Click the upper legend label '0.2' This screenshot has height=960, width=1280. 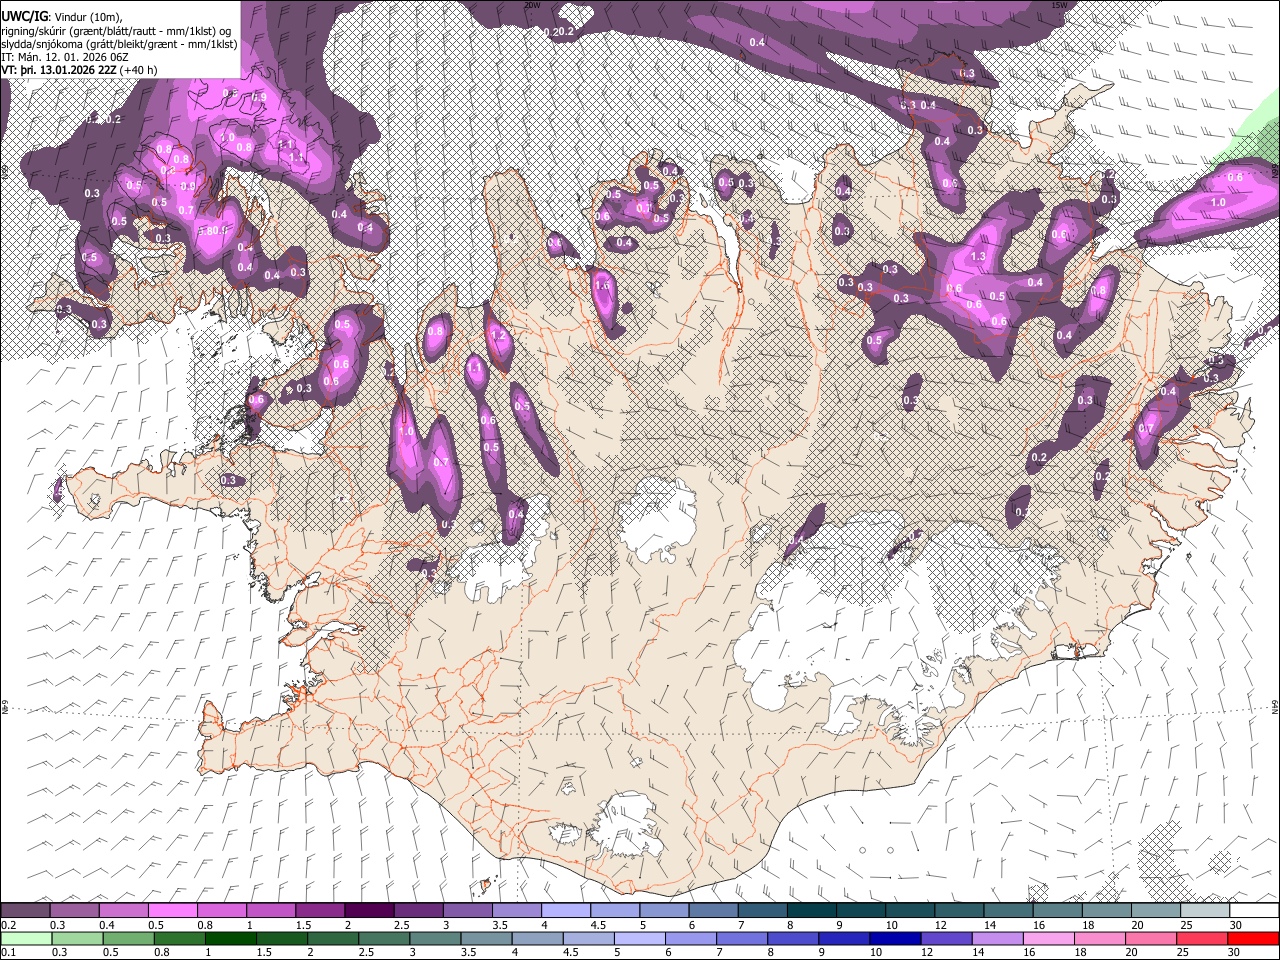(8, 925)
